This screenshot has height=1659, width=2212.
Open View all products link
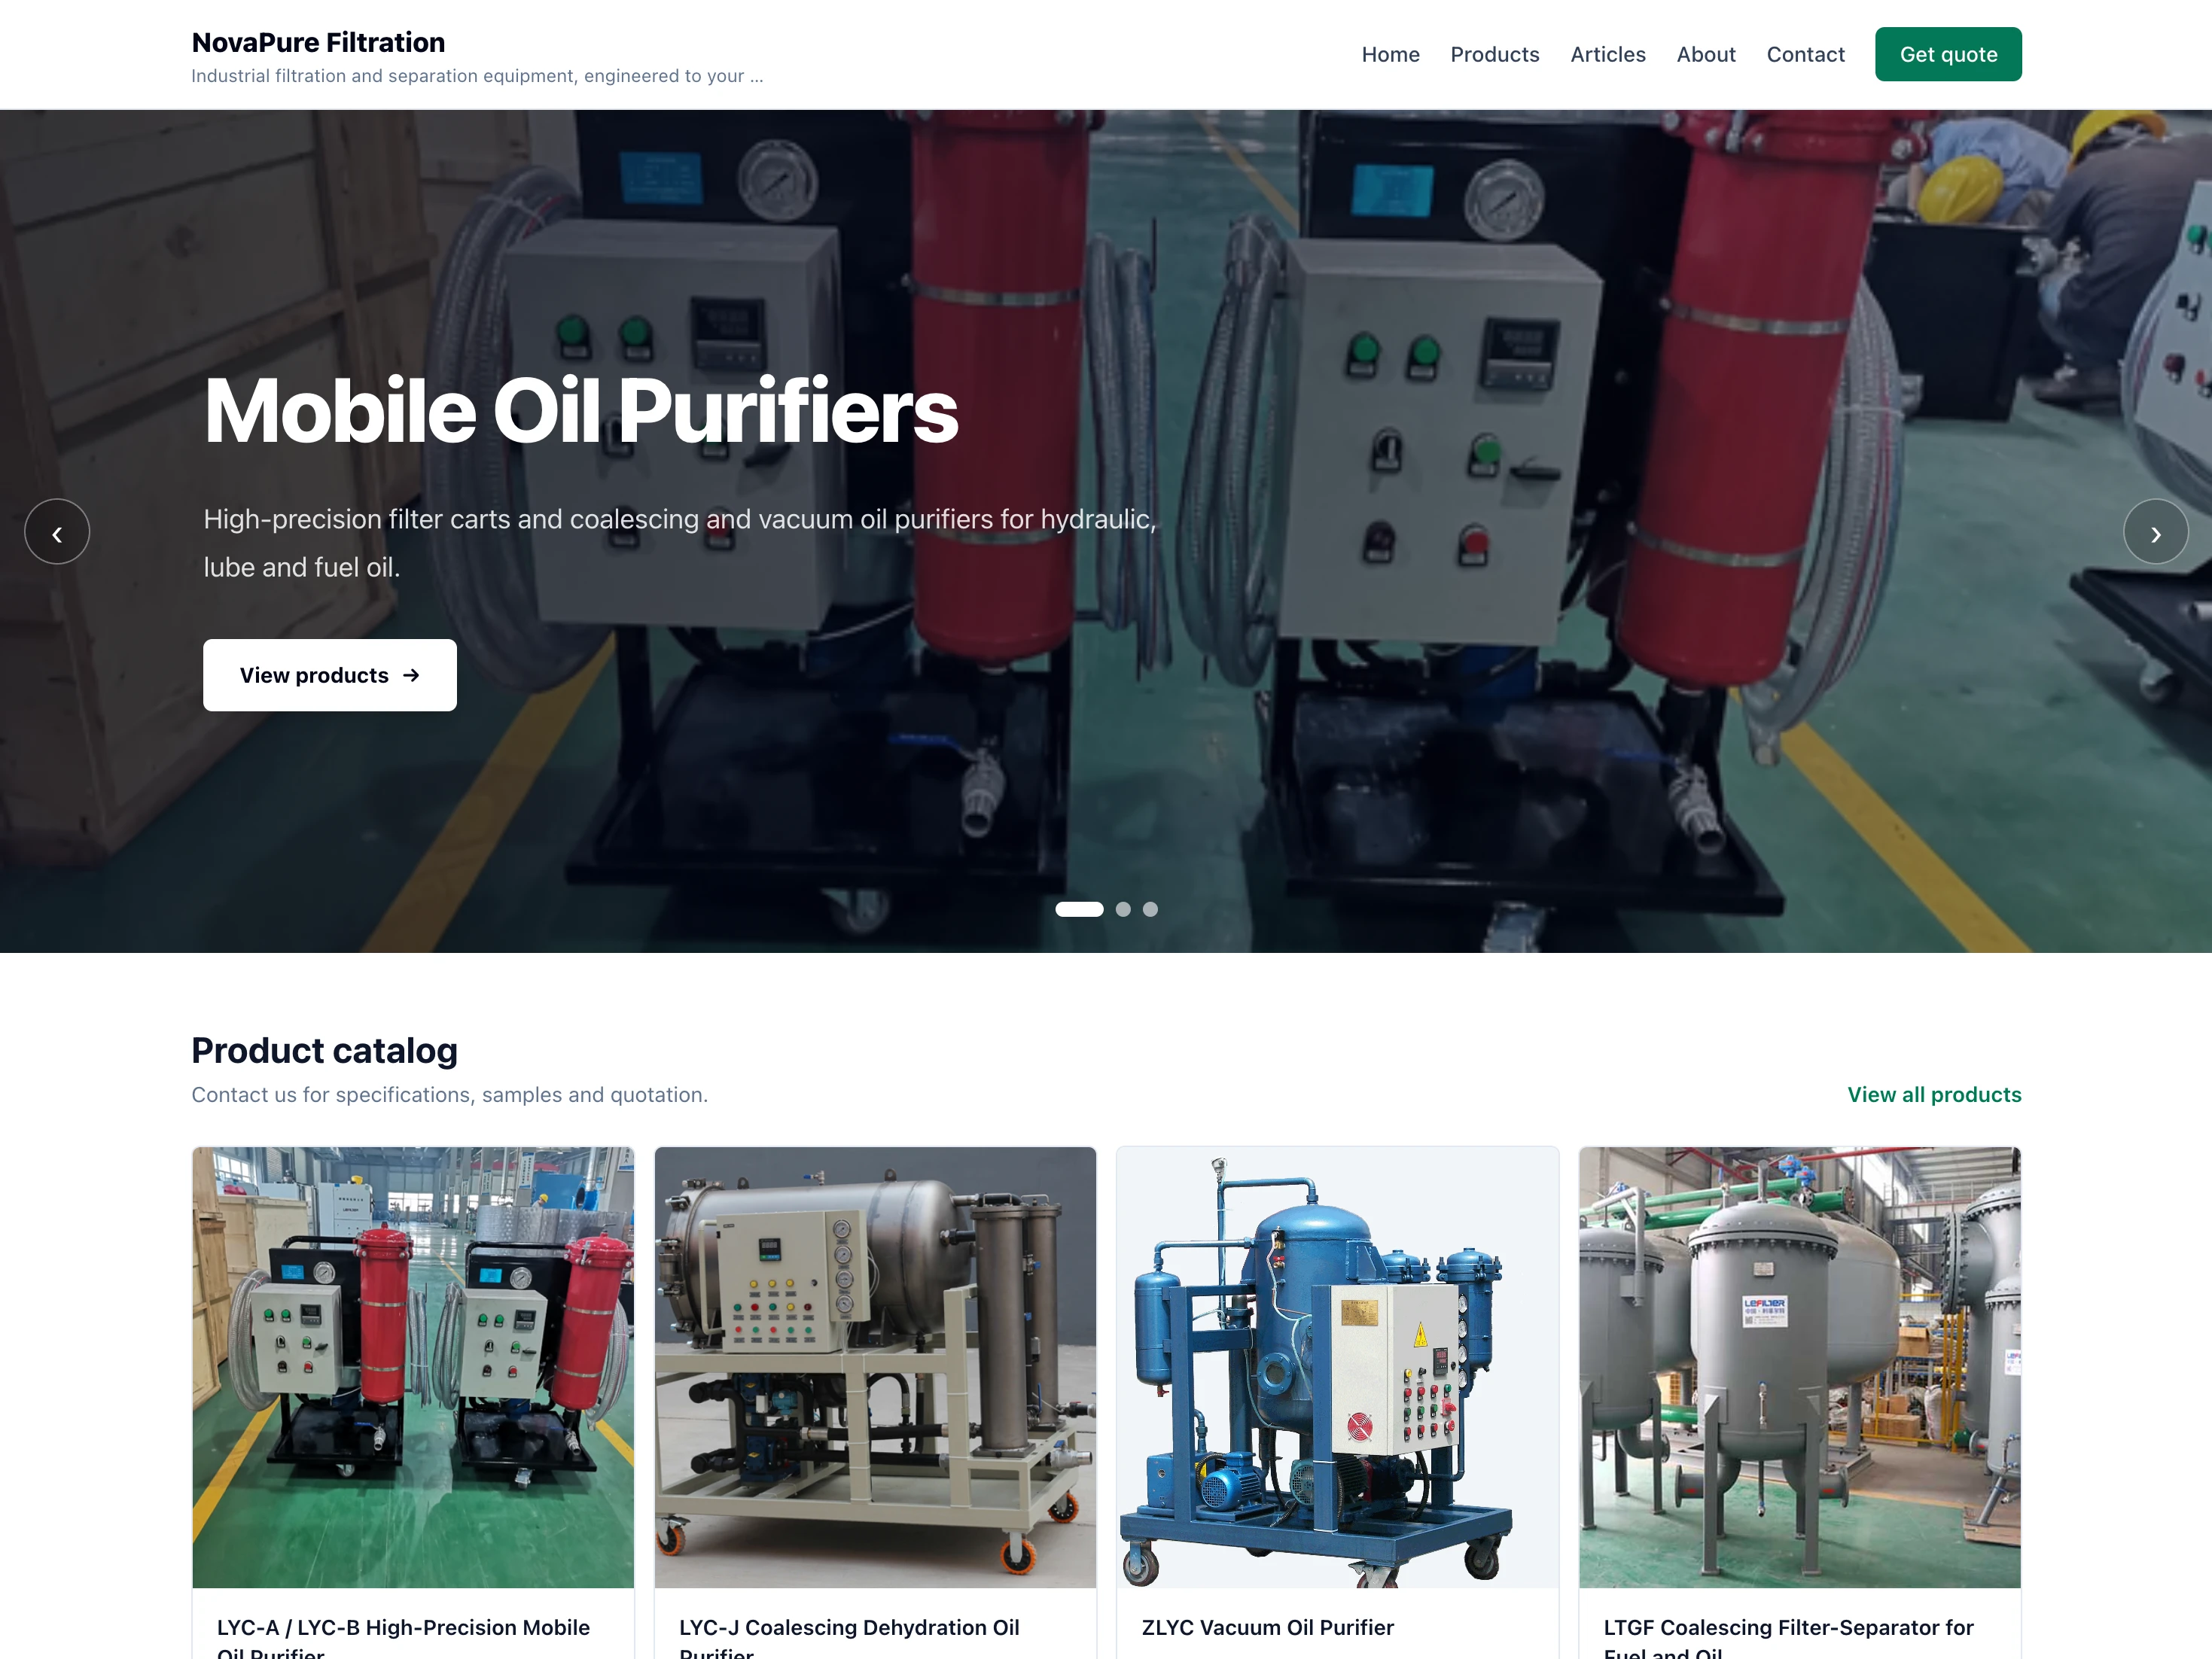(x=1934, y=1094)
